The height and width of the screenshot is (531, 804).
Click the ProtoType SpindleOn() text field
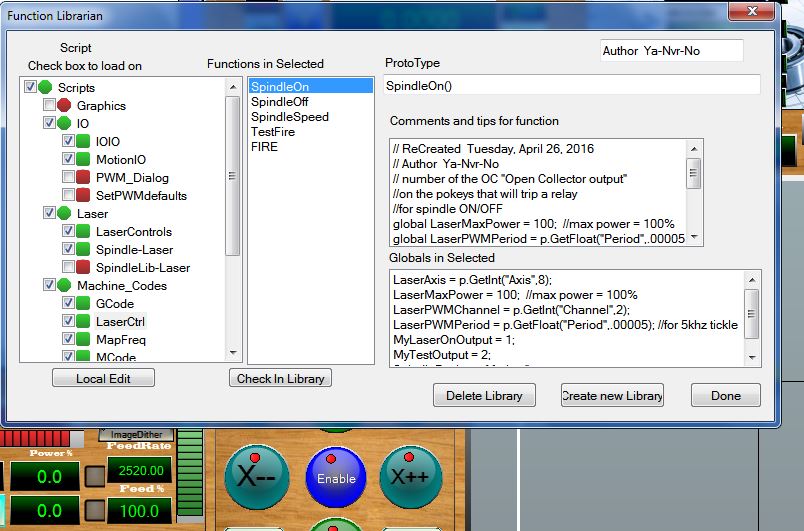(x=571, y=86)
